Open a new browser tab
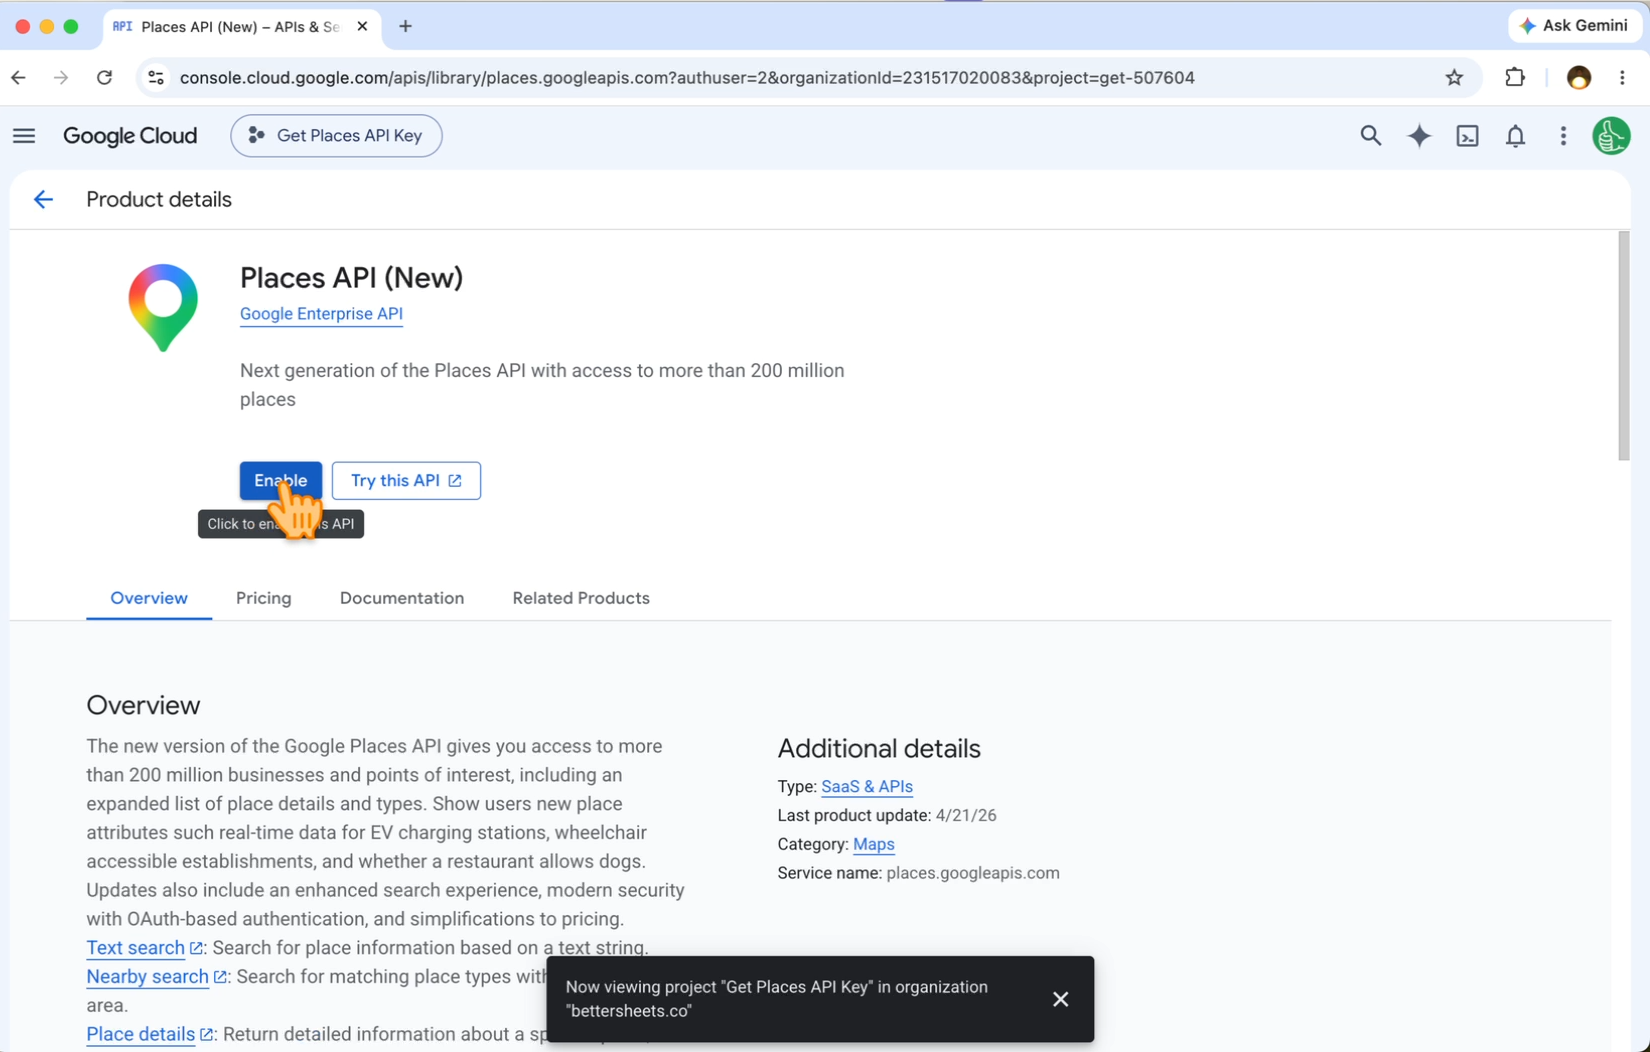Image resolution: width=1650 pixels, height=1052 pixels. [x=405, y=27]
